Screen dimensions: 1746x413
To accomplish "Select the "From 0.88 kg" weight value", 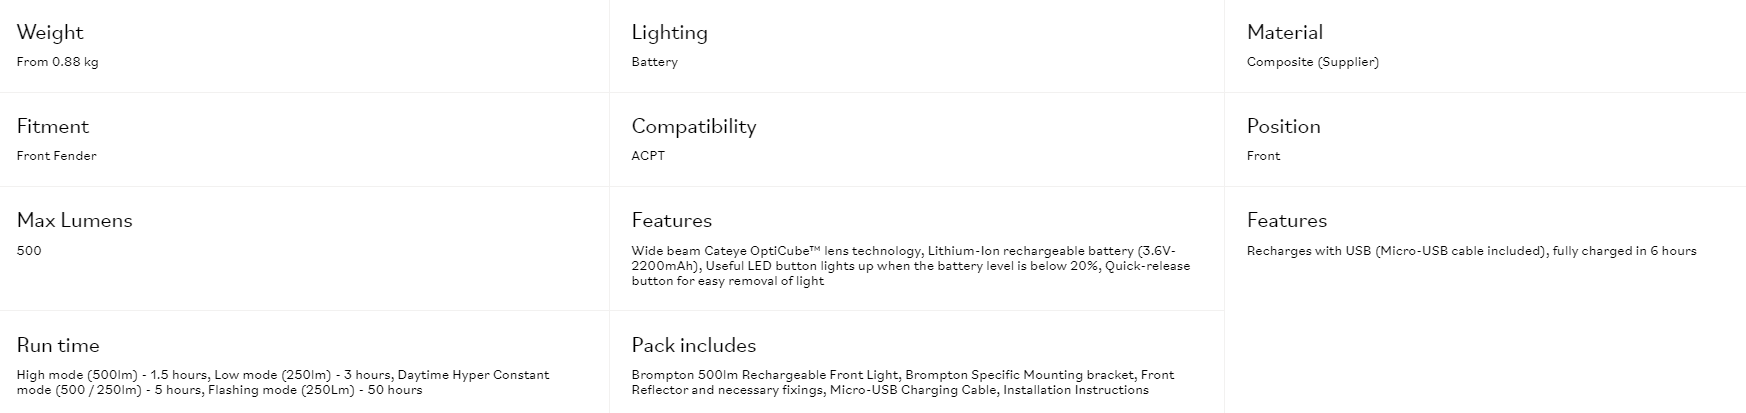I will [x=57, y=62].
